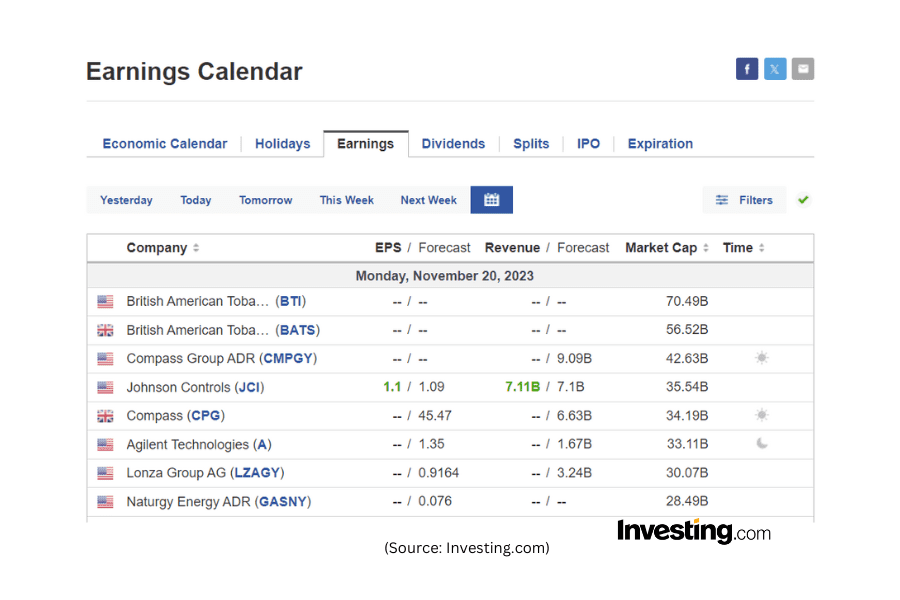Image resolution: width=900 pixels, height=600 pixels.
Task: Click the US flag beside Agilent Technologies
Action: (105, 444)
